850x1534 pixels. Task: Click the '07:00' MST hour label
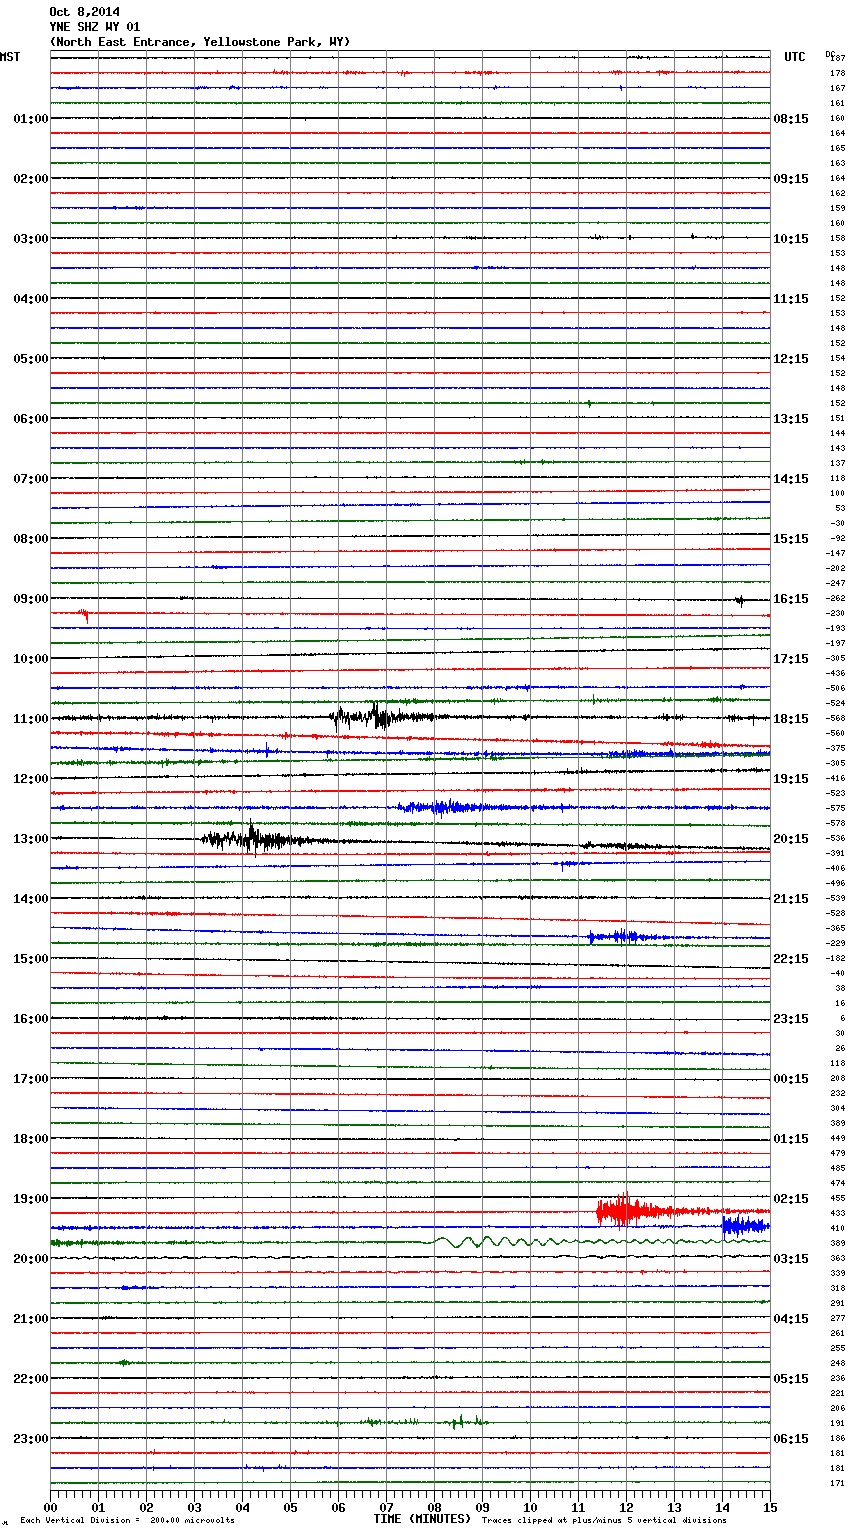coord(31,479)
